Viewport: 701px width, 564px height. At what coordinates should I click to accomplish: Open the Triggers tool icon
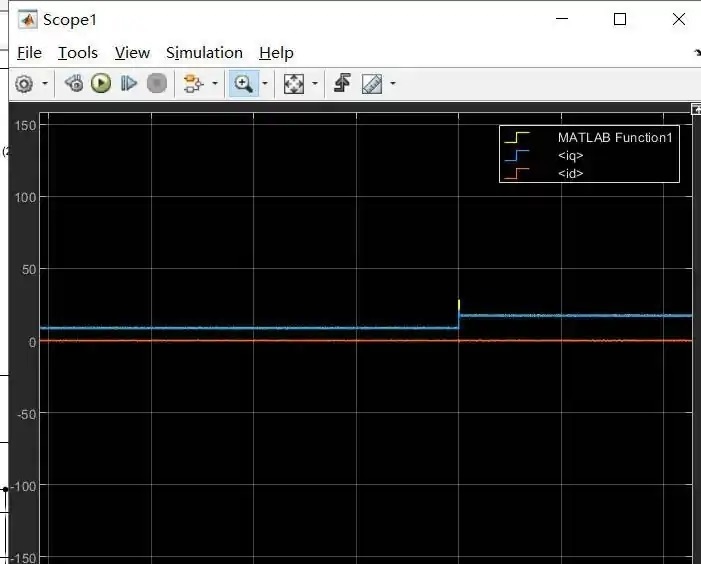point(342,83)
